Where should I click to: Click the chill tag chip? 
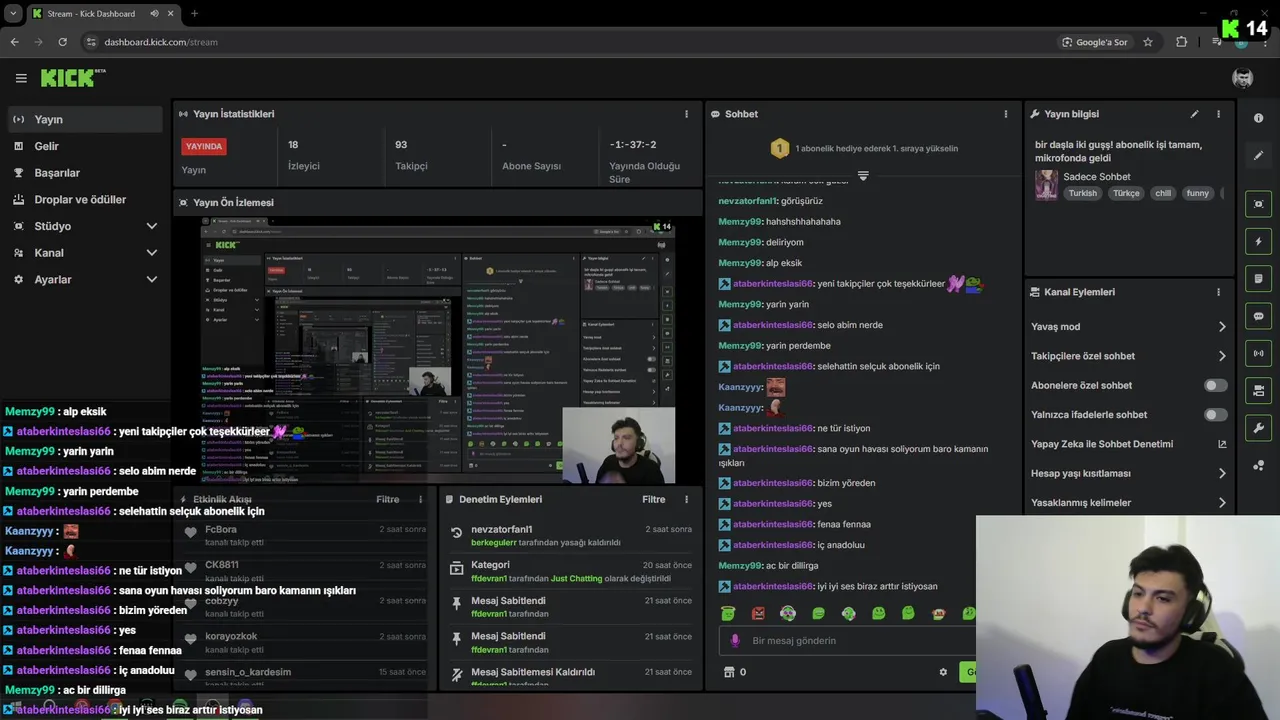pos(1163,193)
